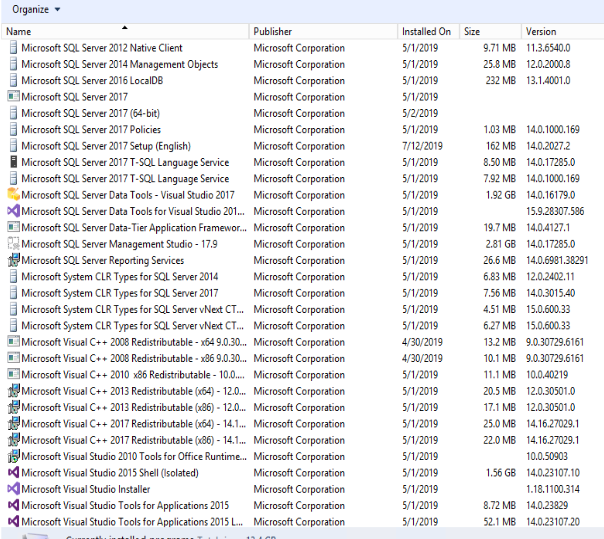Select Microsoft SQL Server Management Studio - 17.9 name
The width and height of the screenshot is (604, 539).
(x=119, y=244)
